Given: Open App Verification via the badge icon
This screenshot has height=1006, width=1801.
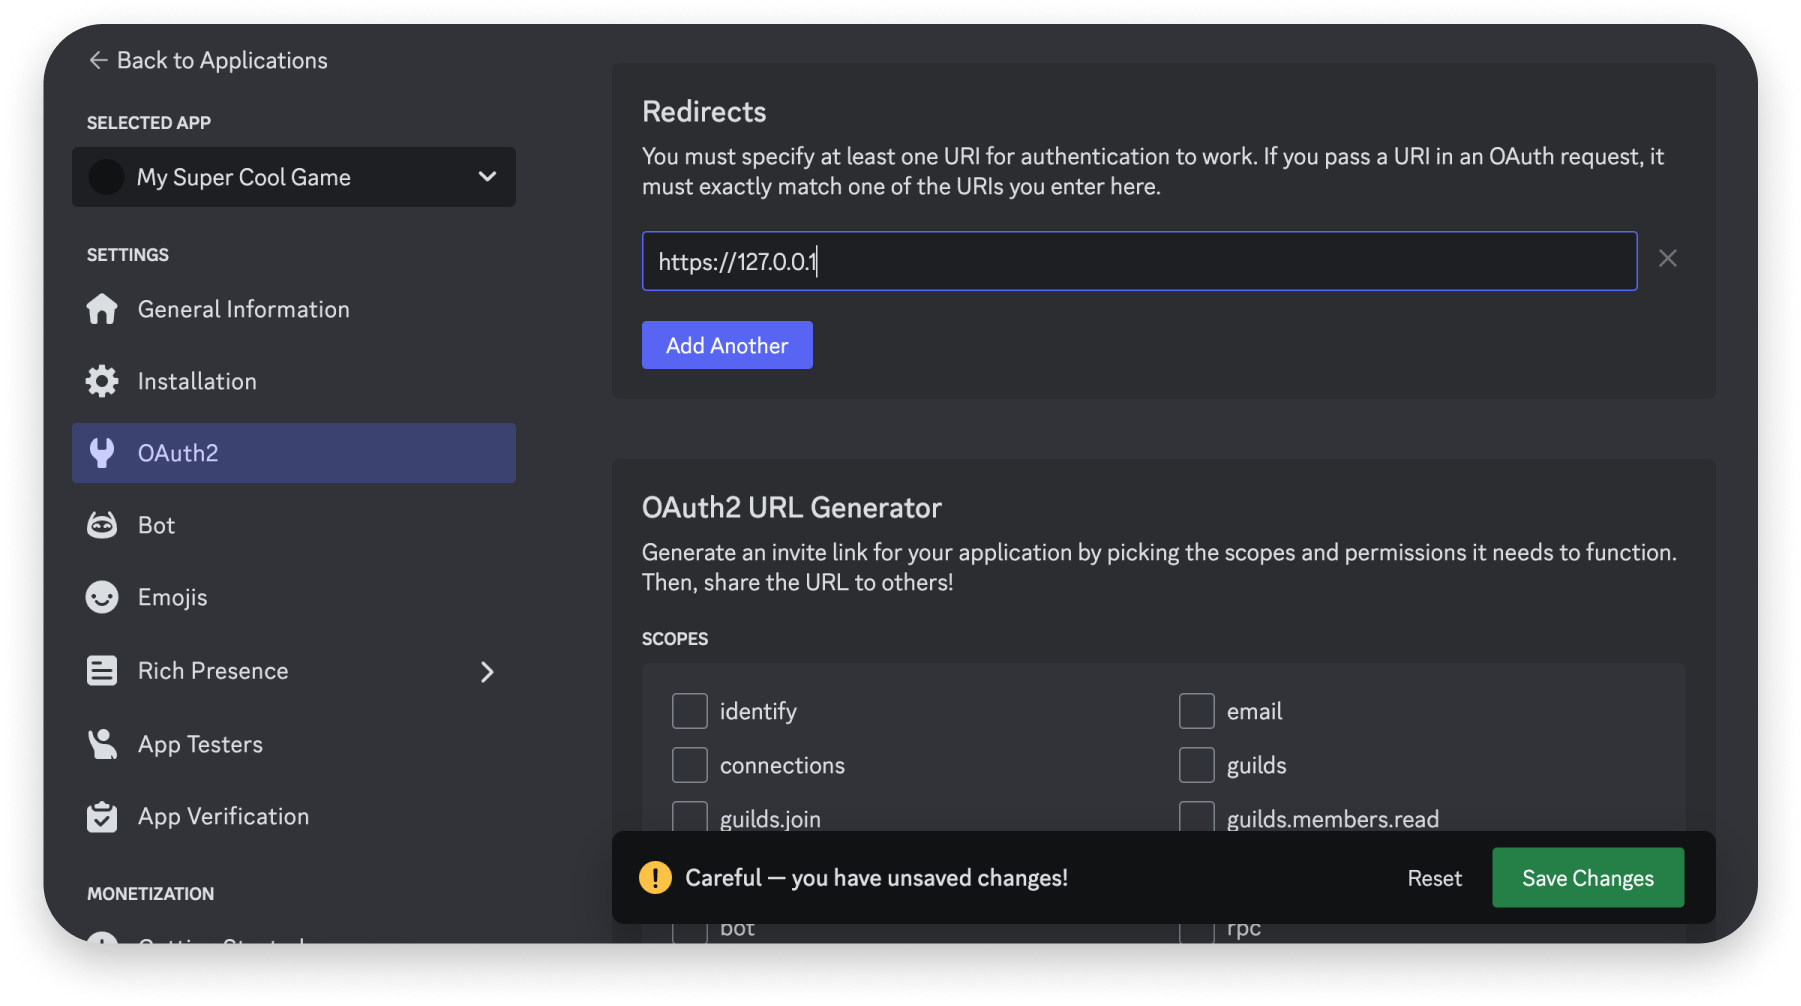Looking at the screenshot, I should click(102, 816).
